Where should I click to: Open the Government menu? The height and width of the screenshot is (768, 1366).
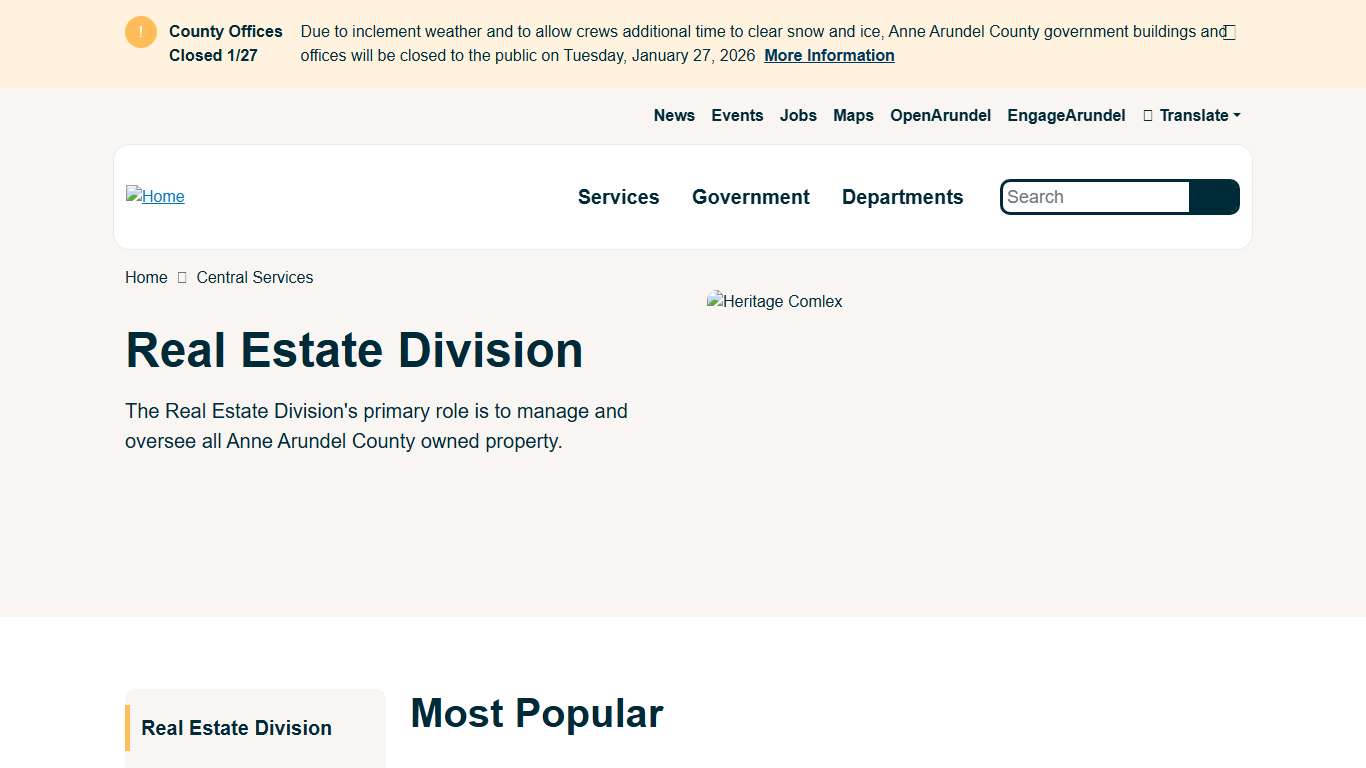coord(750,197)
